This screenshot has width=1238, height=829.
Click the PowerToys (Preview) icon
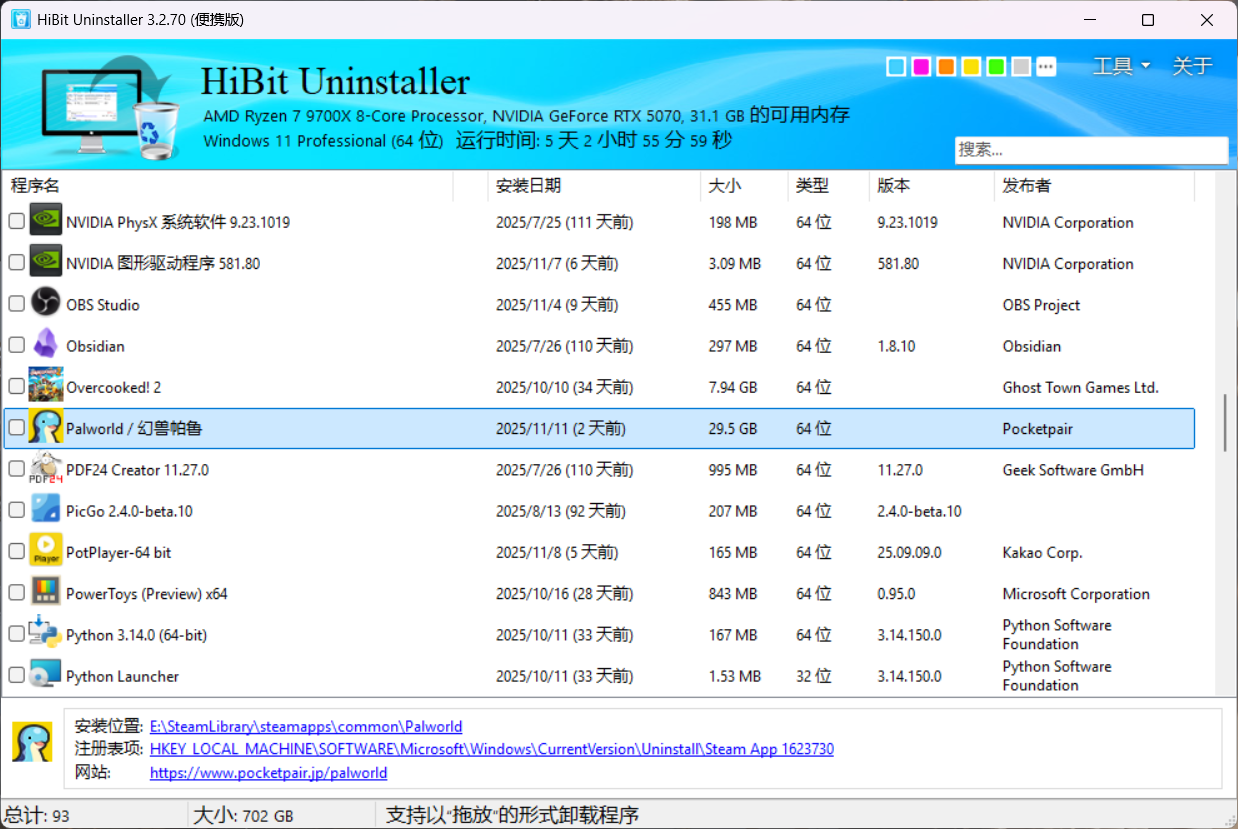point(46,592)
